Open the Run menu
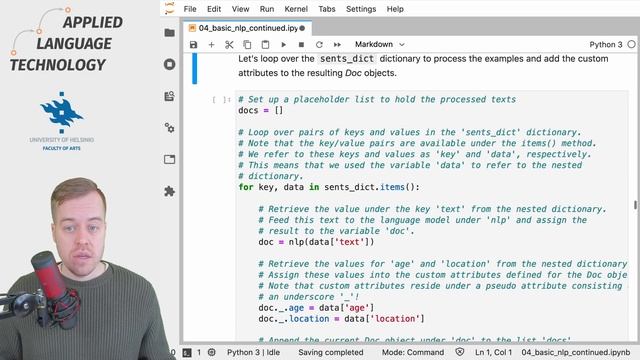This screenshot has width=640, height=360. pos(267,9)
